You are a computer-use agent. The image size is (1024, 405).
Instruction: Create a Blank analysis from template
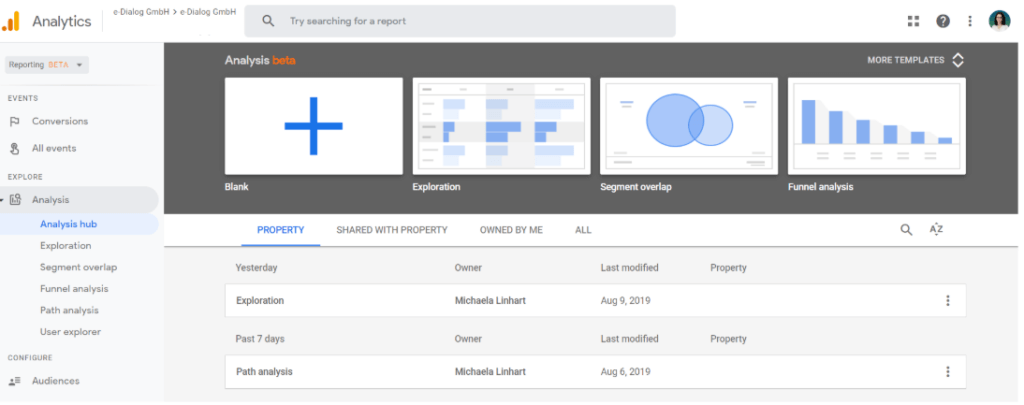313,126
